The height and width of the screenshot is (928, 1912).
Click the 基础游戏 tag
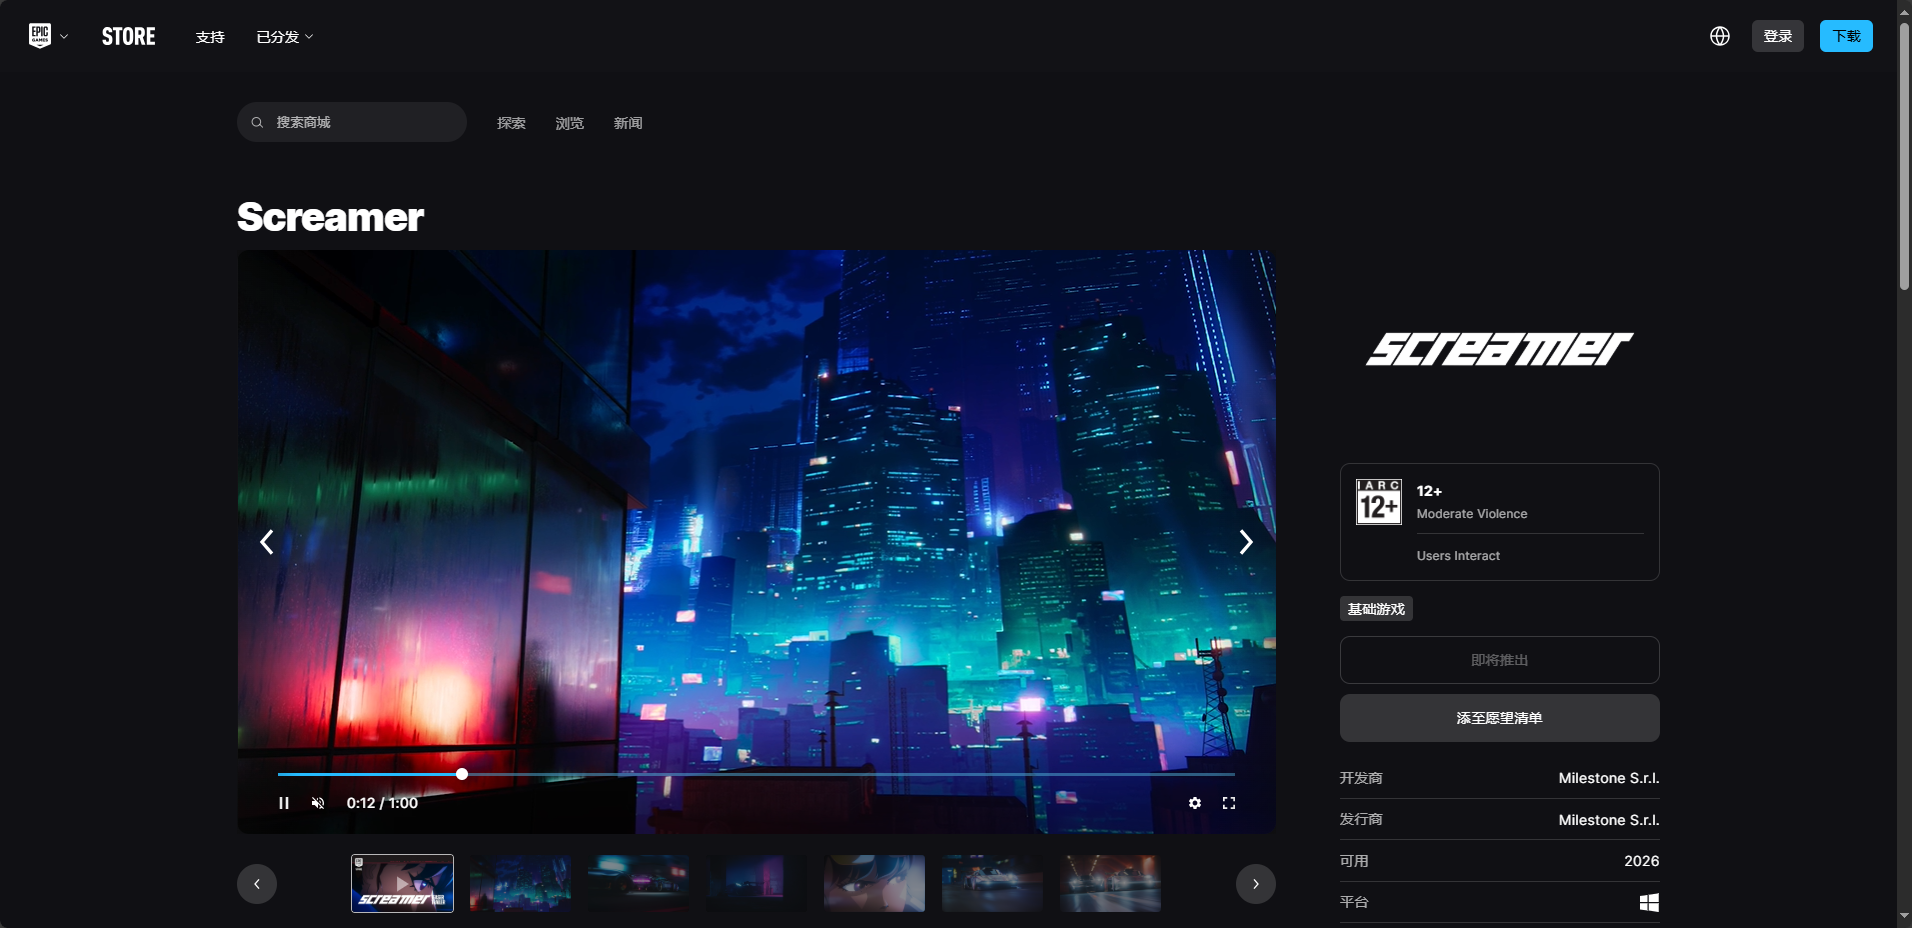click(1376, 609)
